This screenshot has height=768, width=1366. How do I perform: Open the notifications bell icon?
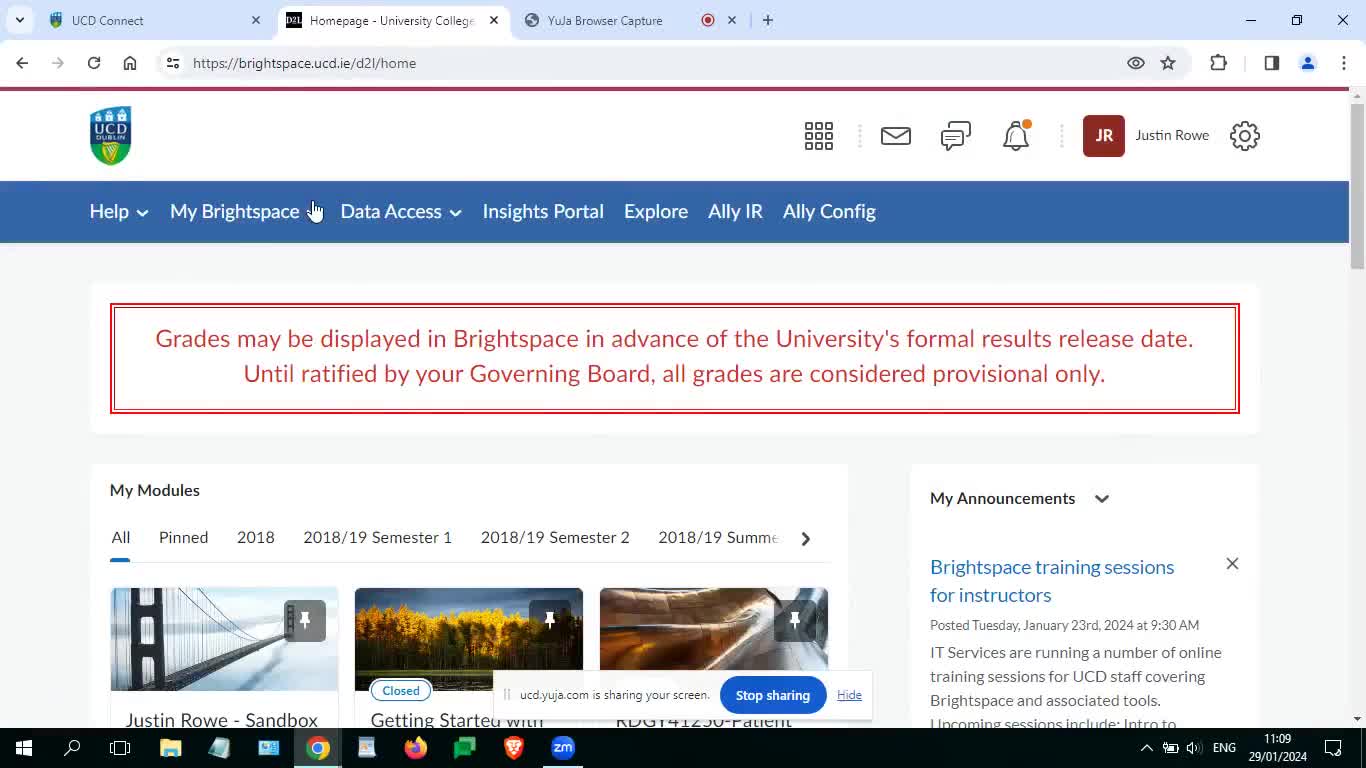1016,136
